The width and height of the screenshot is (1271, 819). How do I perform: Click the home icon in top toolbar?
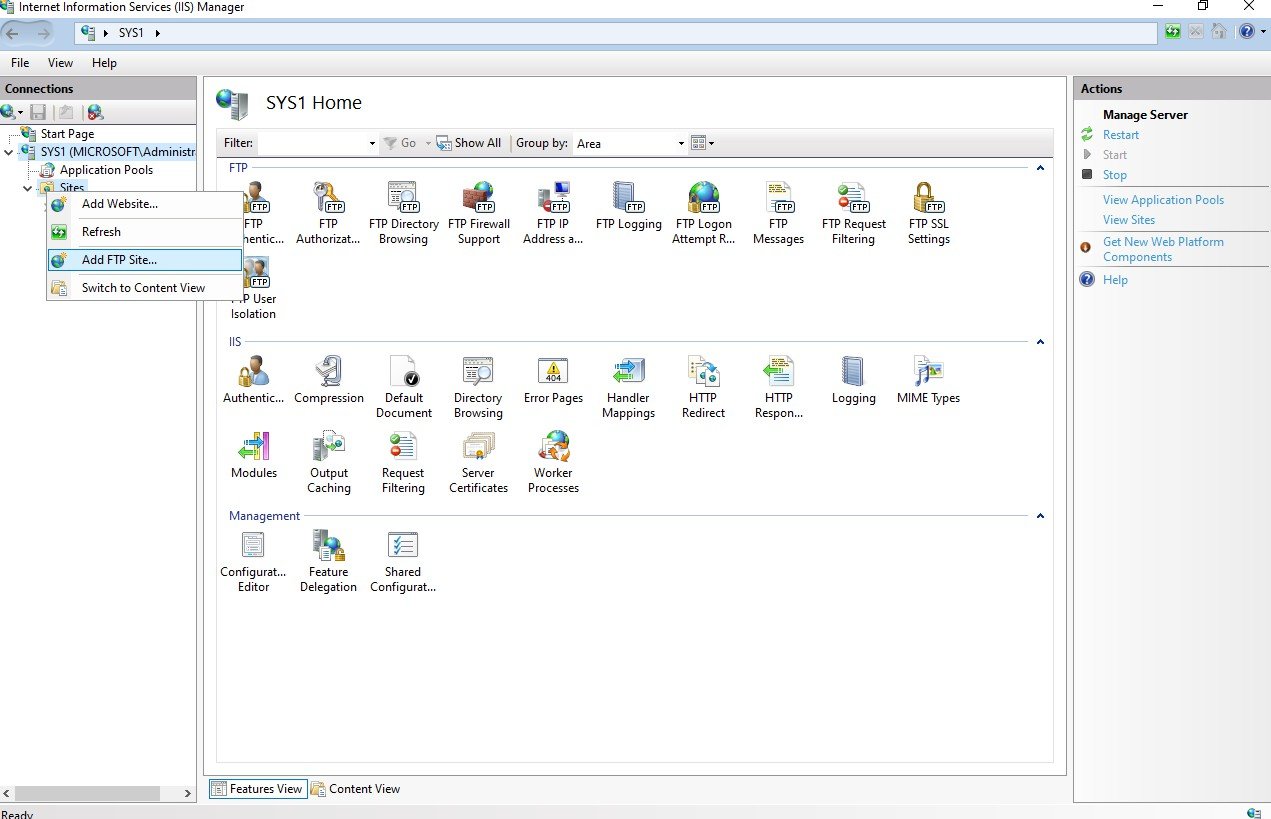pos(1218,32)
